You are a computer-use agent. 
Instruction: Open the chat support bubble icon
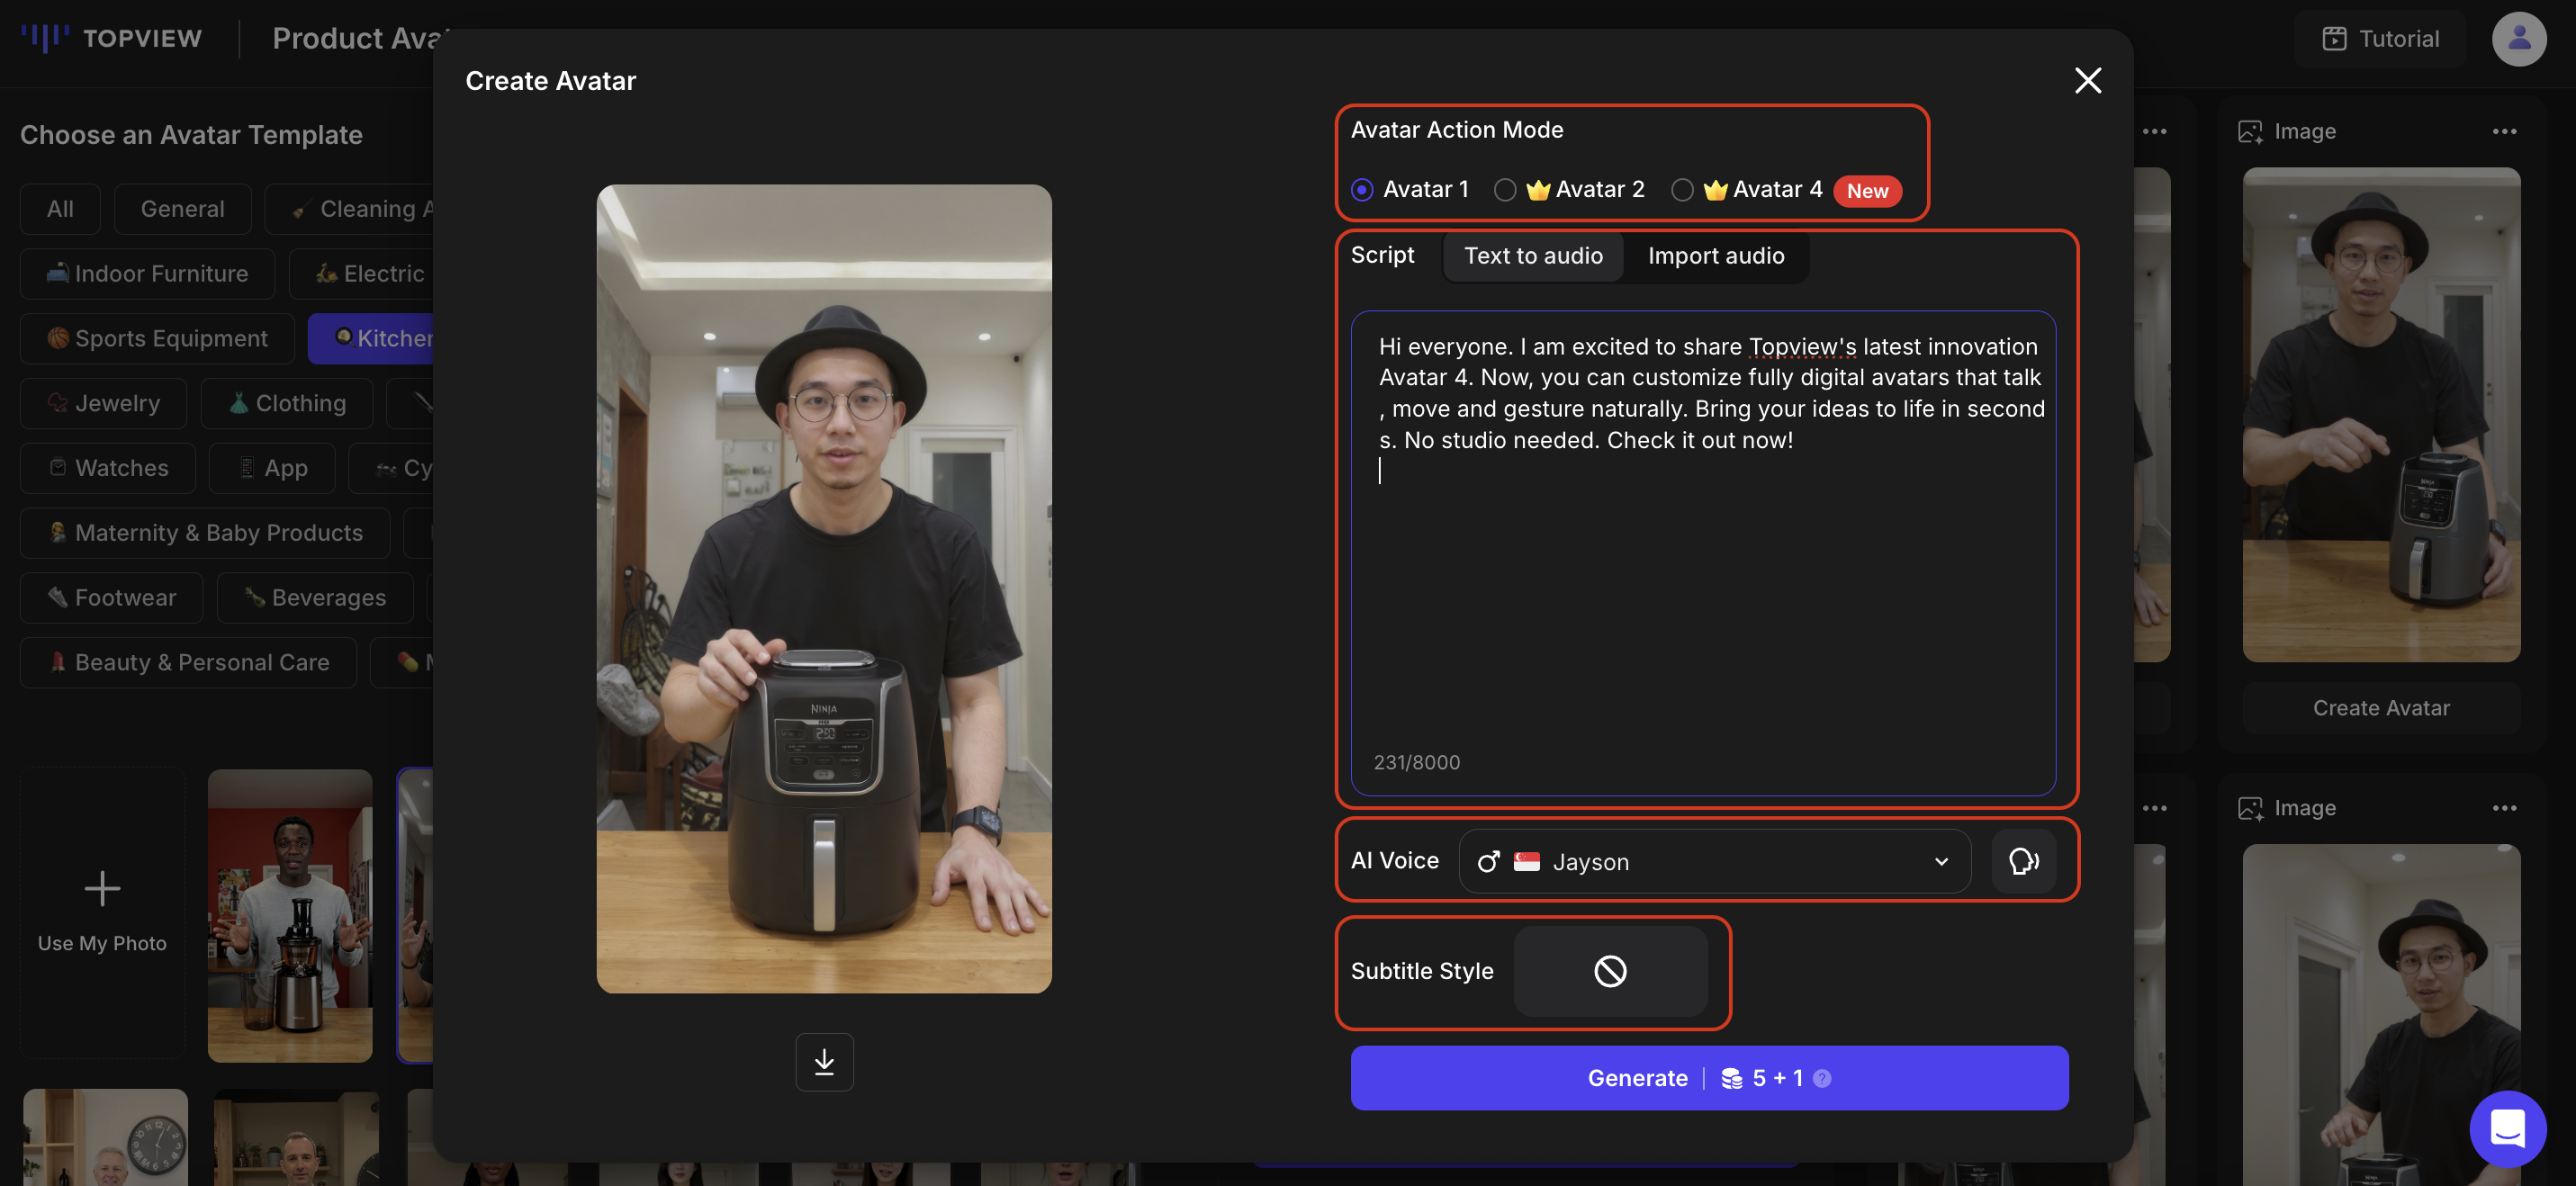[x=2507, y=1128]
